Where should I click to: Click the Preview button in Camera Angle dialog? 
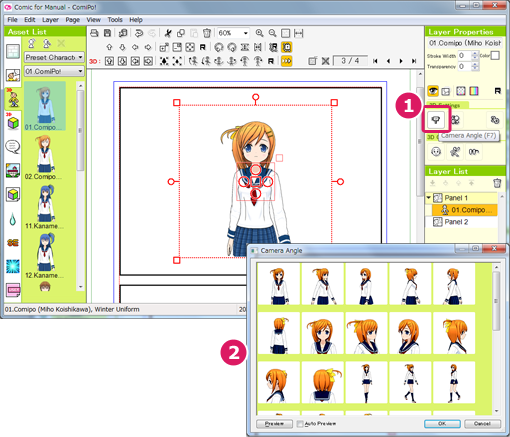point(274,424)
